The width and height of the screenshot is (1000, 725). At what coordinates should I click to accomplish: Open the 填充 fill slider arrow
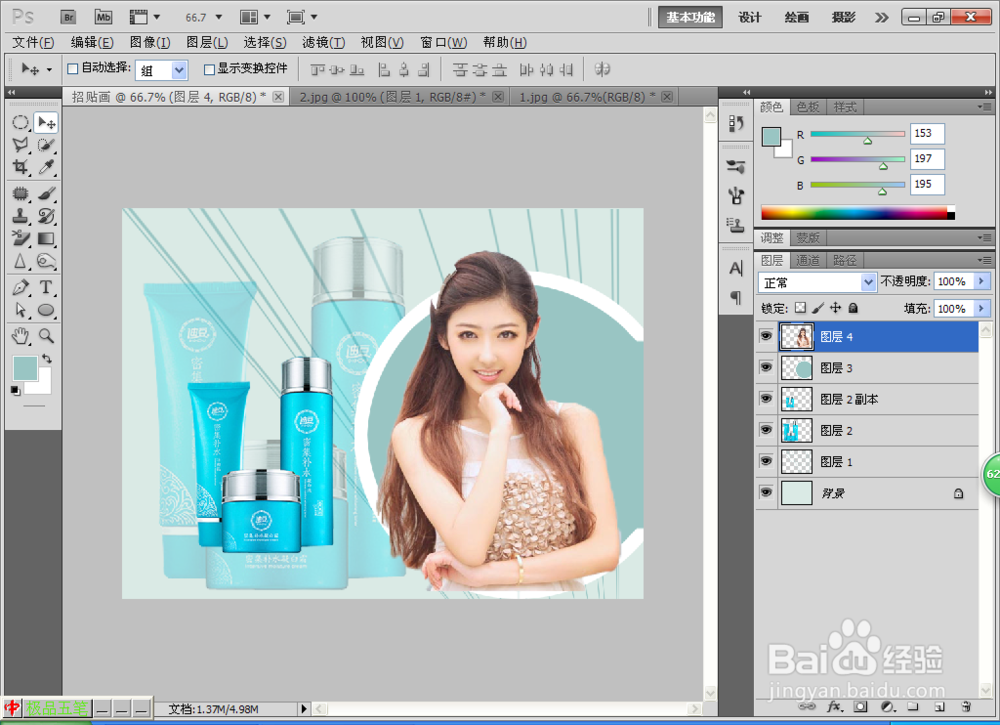tap(982, 309)
